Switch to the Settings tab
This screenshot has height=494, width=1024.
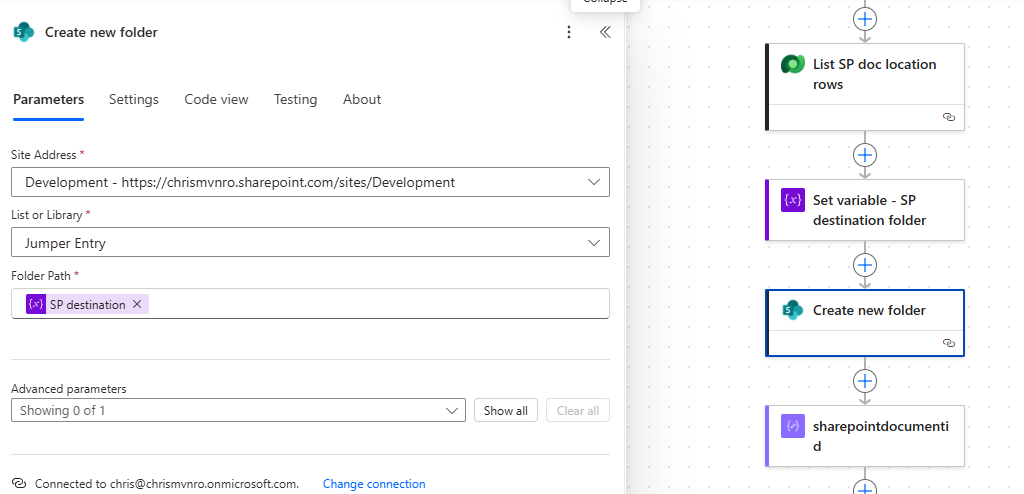(134, 99)
